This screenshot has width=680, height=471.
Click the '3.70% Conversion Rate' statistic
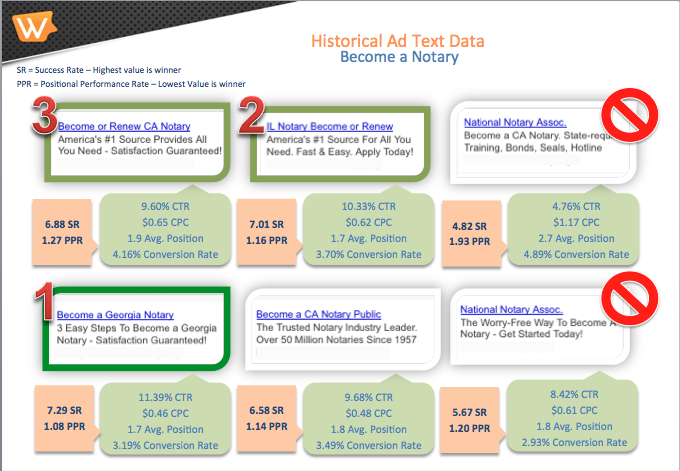(369, 255)
